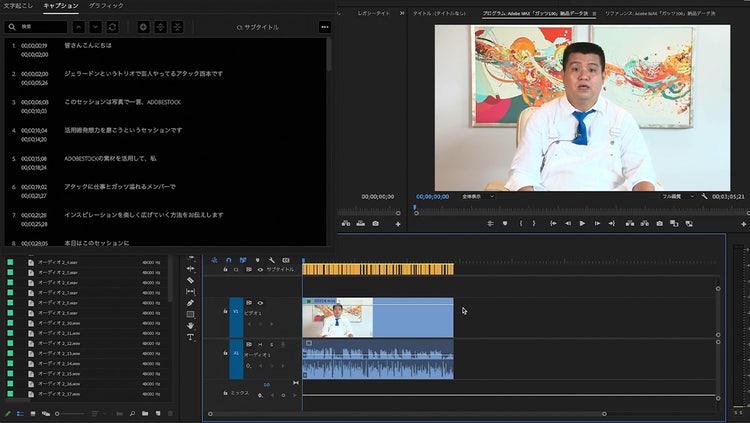Open timeline display settings wrench
Image resolution: width=750 pixels, height=423 pixels.
272,260
